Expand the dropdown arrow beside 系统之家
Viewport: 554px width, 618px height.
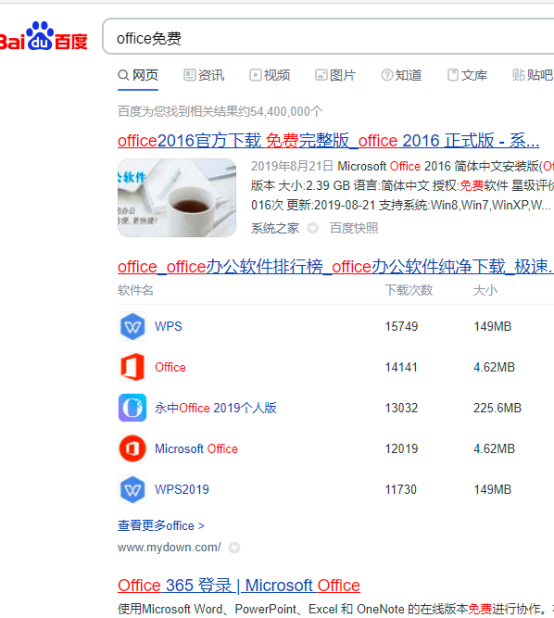313,228
